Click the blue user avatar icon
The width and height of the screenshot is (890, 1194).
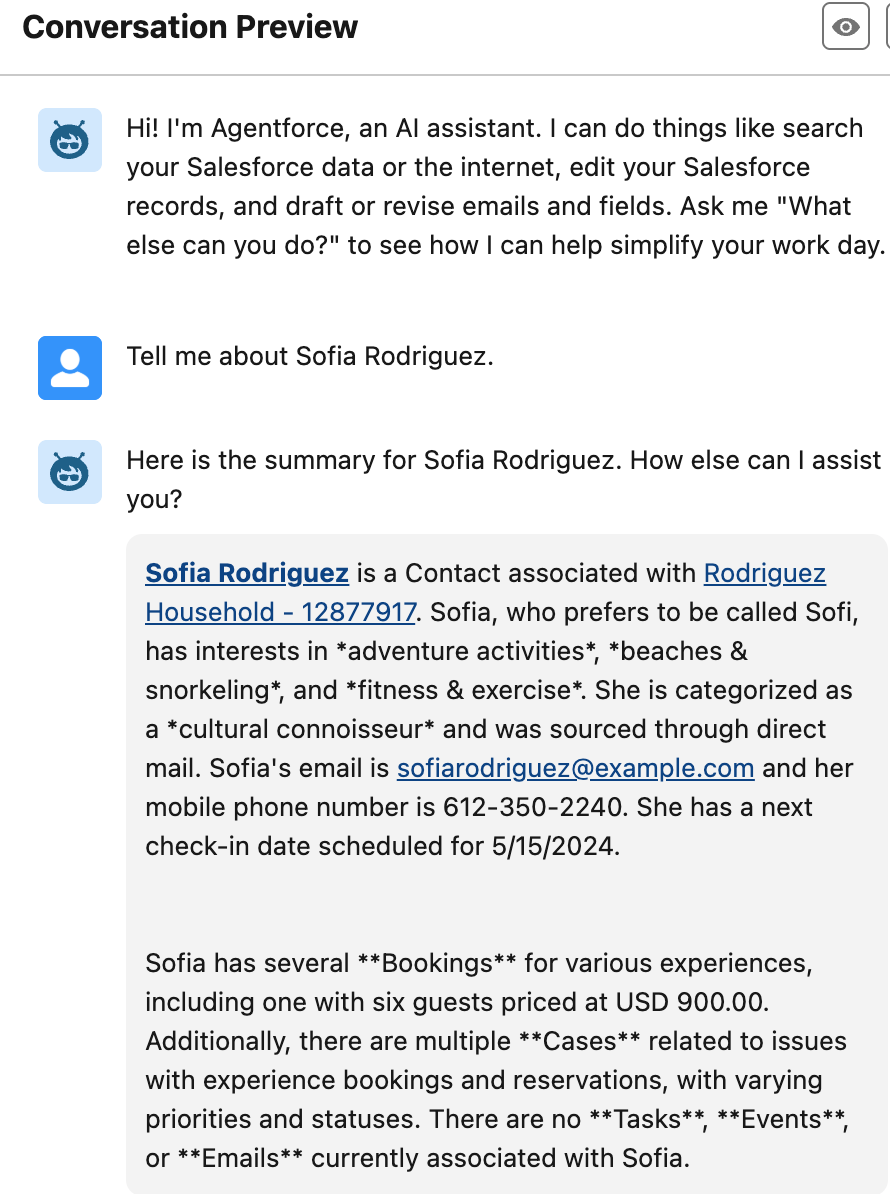pos(70,368)
